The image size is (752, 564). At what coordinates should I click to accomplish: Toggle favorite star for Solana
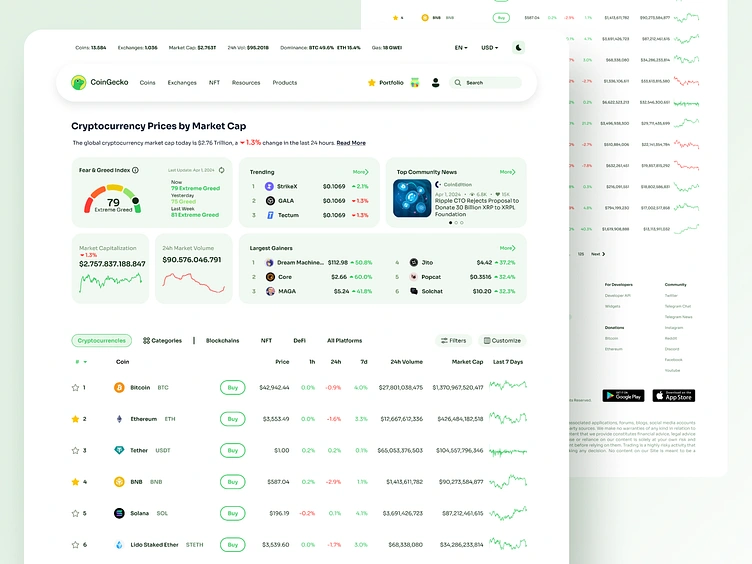(x=75, y=513)
